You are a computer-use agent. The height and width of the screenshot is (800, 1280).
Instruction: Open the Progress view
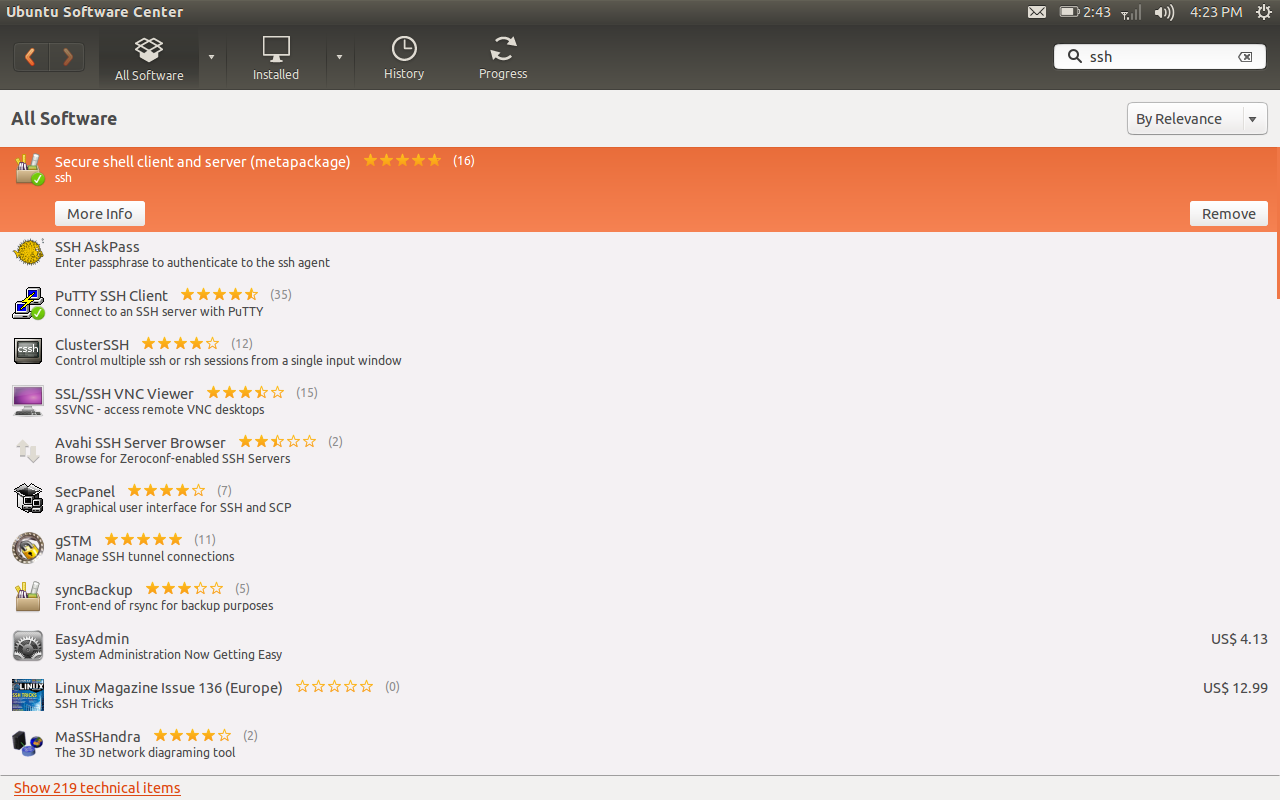(x=503, y=59)
